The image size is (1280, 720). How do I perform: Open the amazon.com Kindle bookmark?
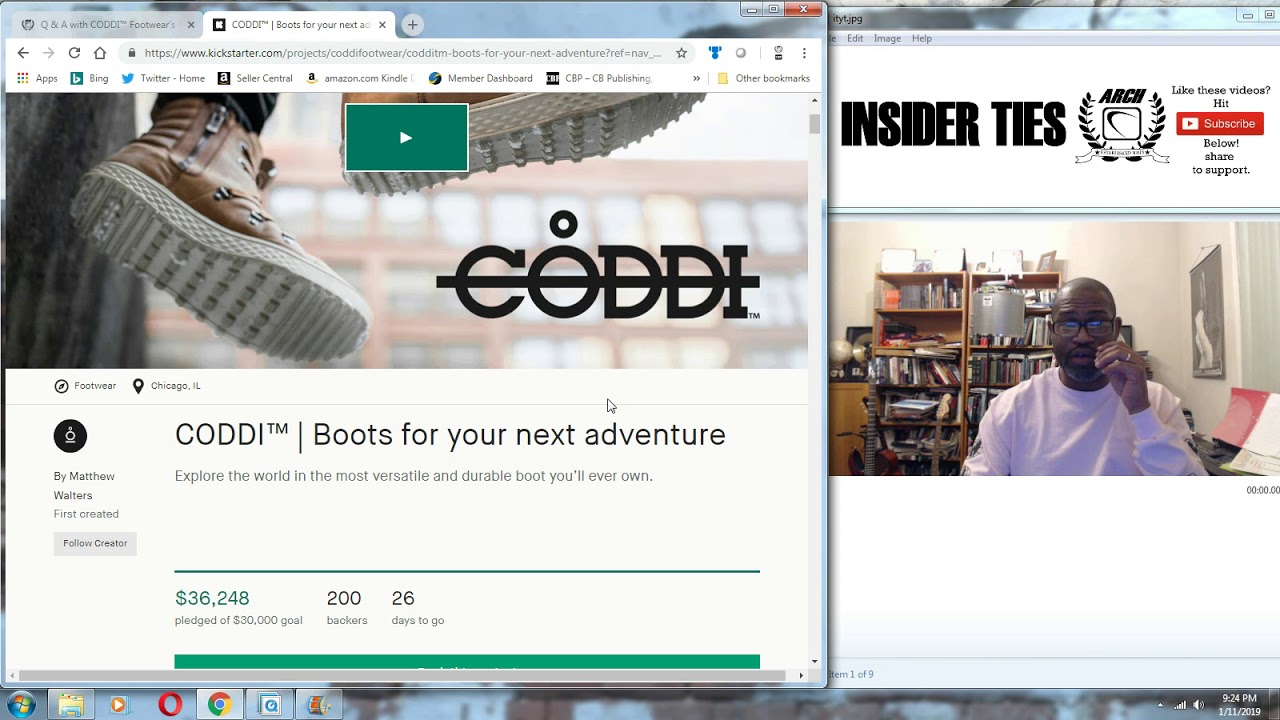(x=360, y=78)
